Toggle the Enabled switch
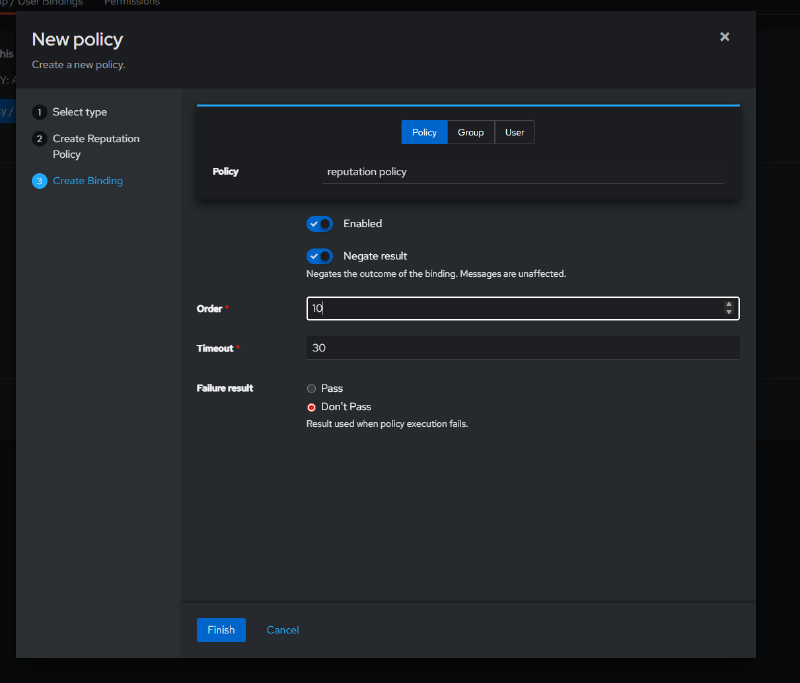800x683 pixels. [319, 223]
